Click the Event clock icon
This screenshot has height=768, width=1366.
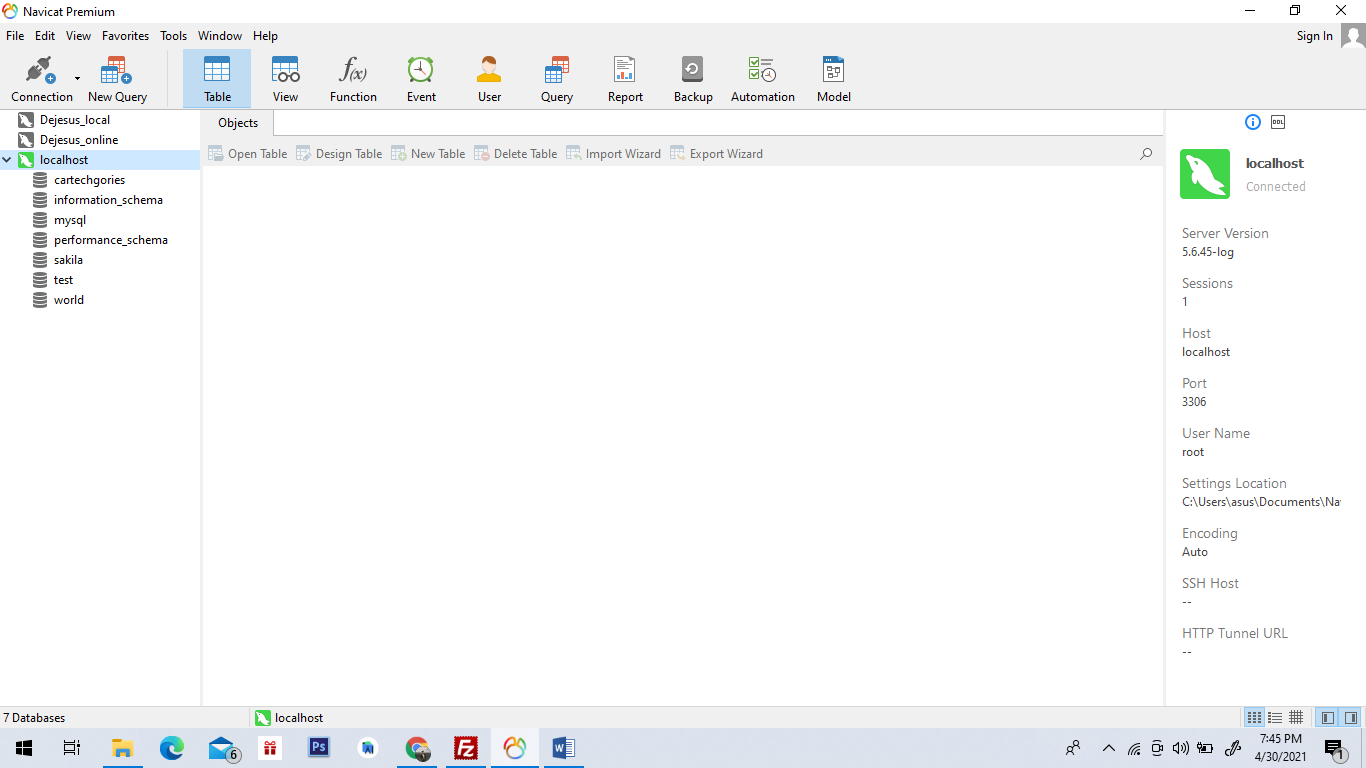point(421,79)
